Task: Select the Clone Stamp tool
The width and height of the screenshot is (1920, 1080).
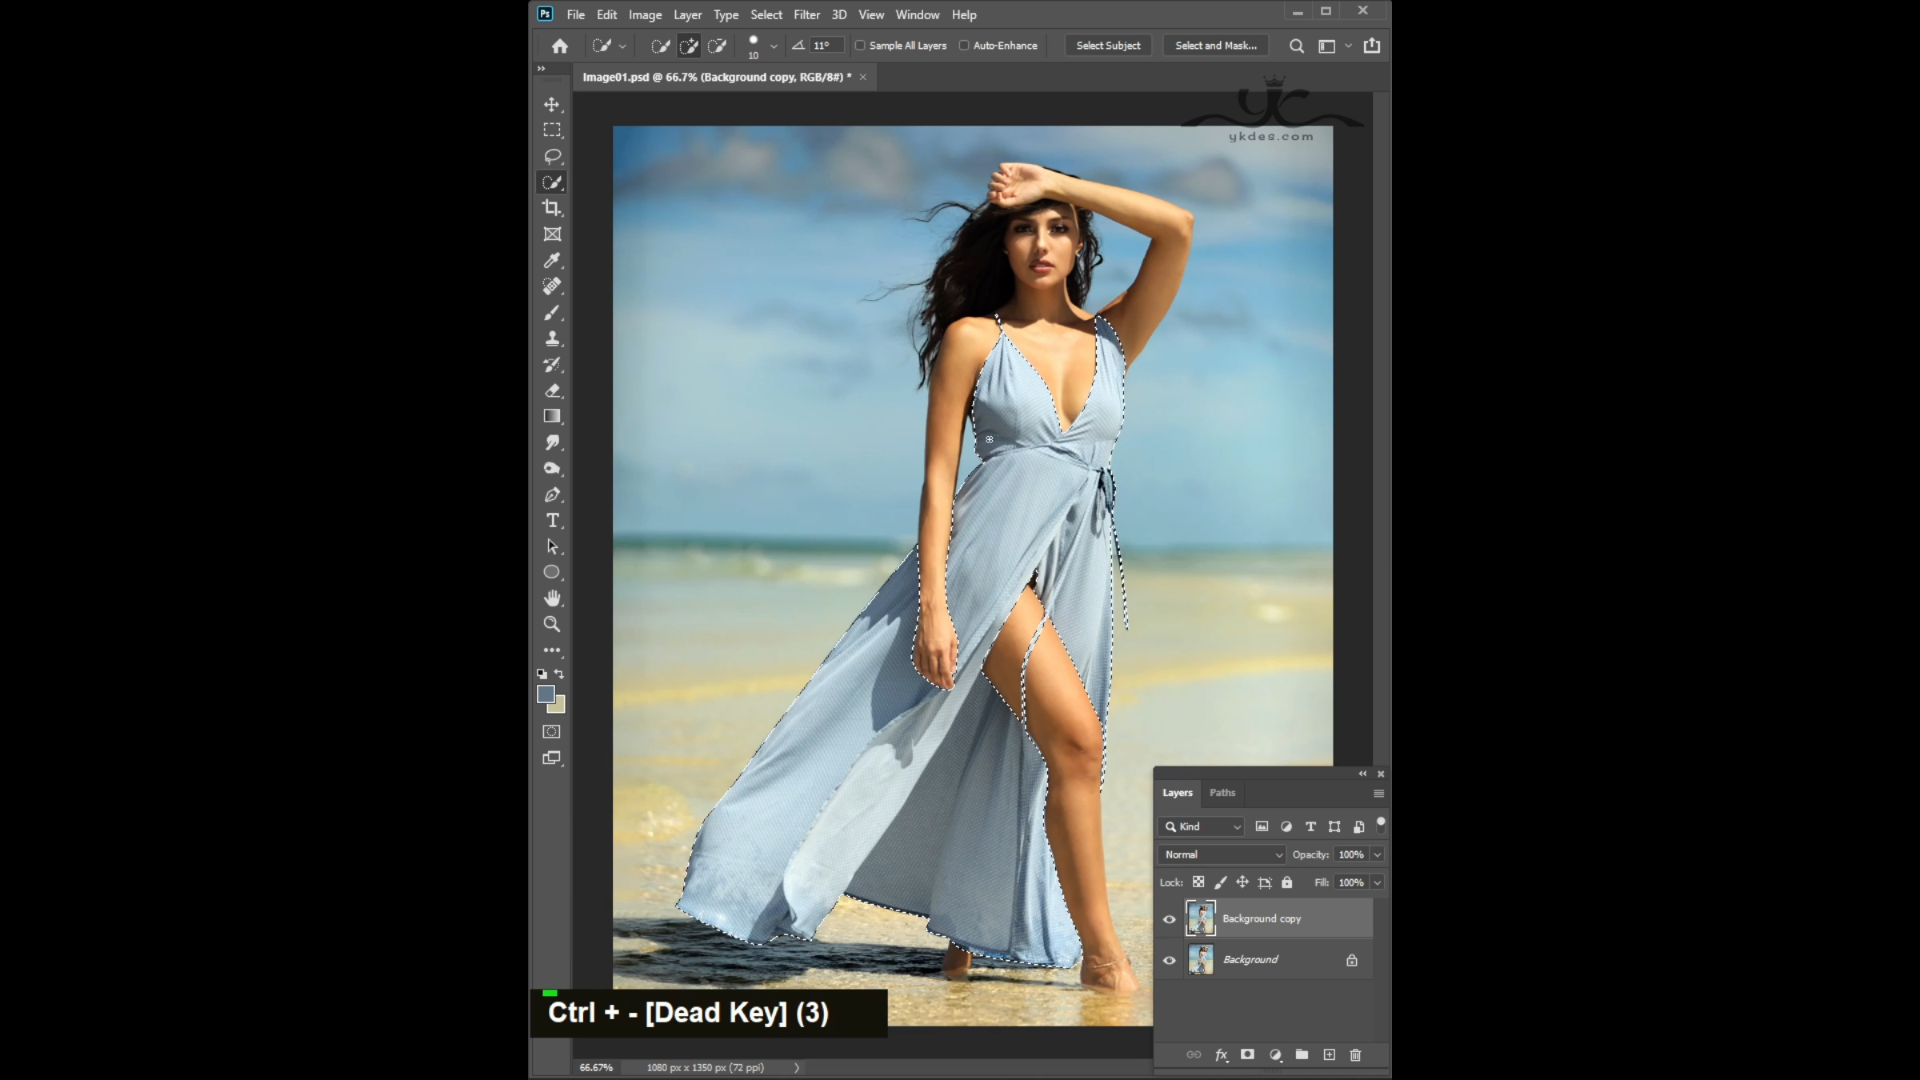Action: pyautogui.click(x=551, y=338)
